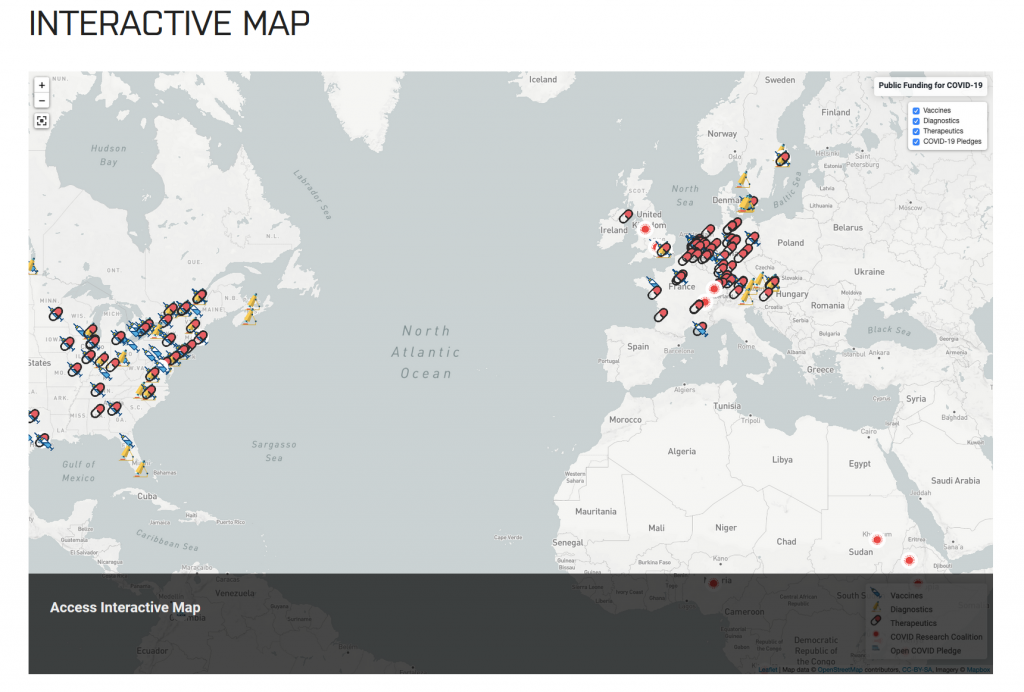Viewport: 1024px width, 692px height.
Task: Click the diagnostics marker near Miami
Action: tap(140, 468)
